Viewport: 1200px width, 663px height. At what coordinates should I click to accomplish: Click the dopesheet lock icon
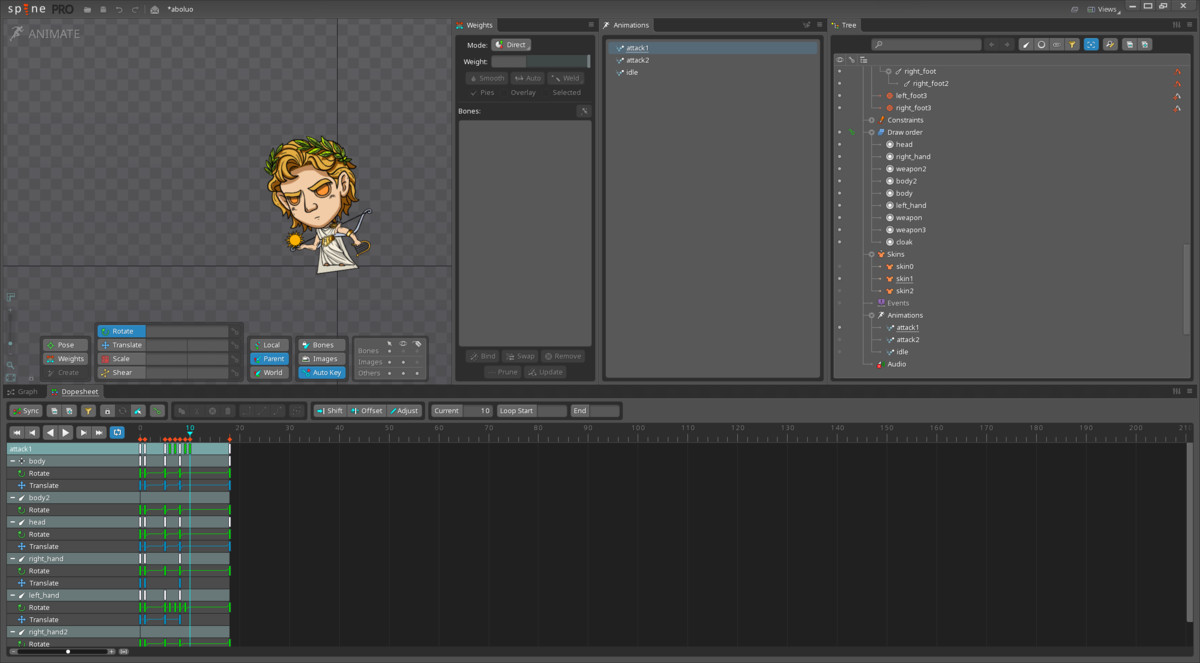click(x=107, y=411)
